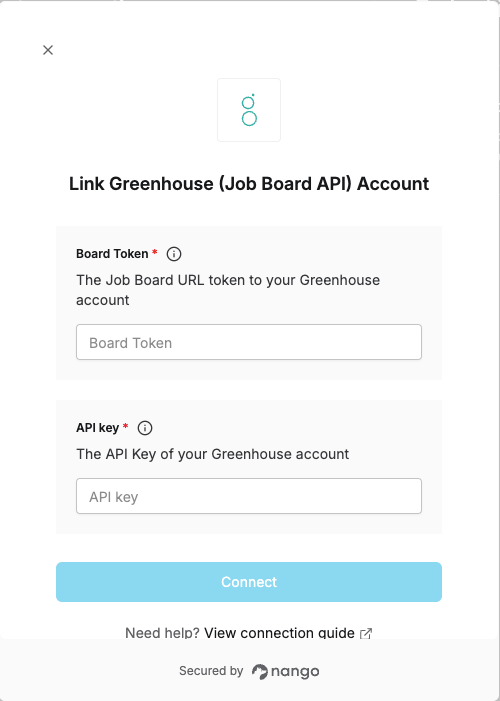Click the nango wordmark text

(295, 672)
